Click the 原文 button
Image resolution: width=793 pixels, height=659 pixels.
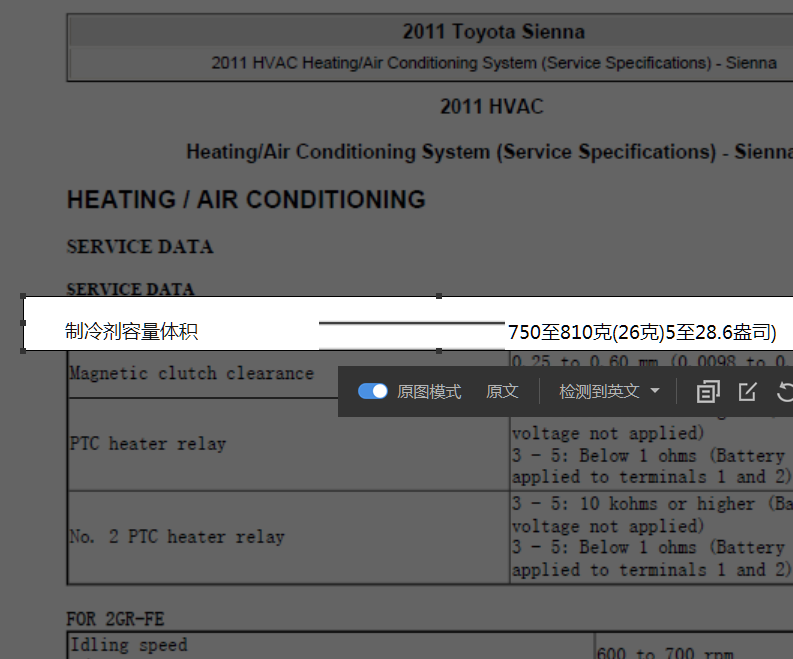point(502,391)
